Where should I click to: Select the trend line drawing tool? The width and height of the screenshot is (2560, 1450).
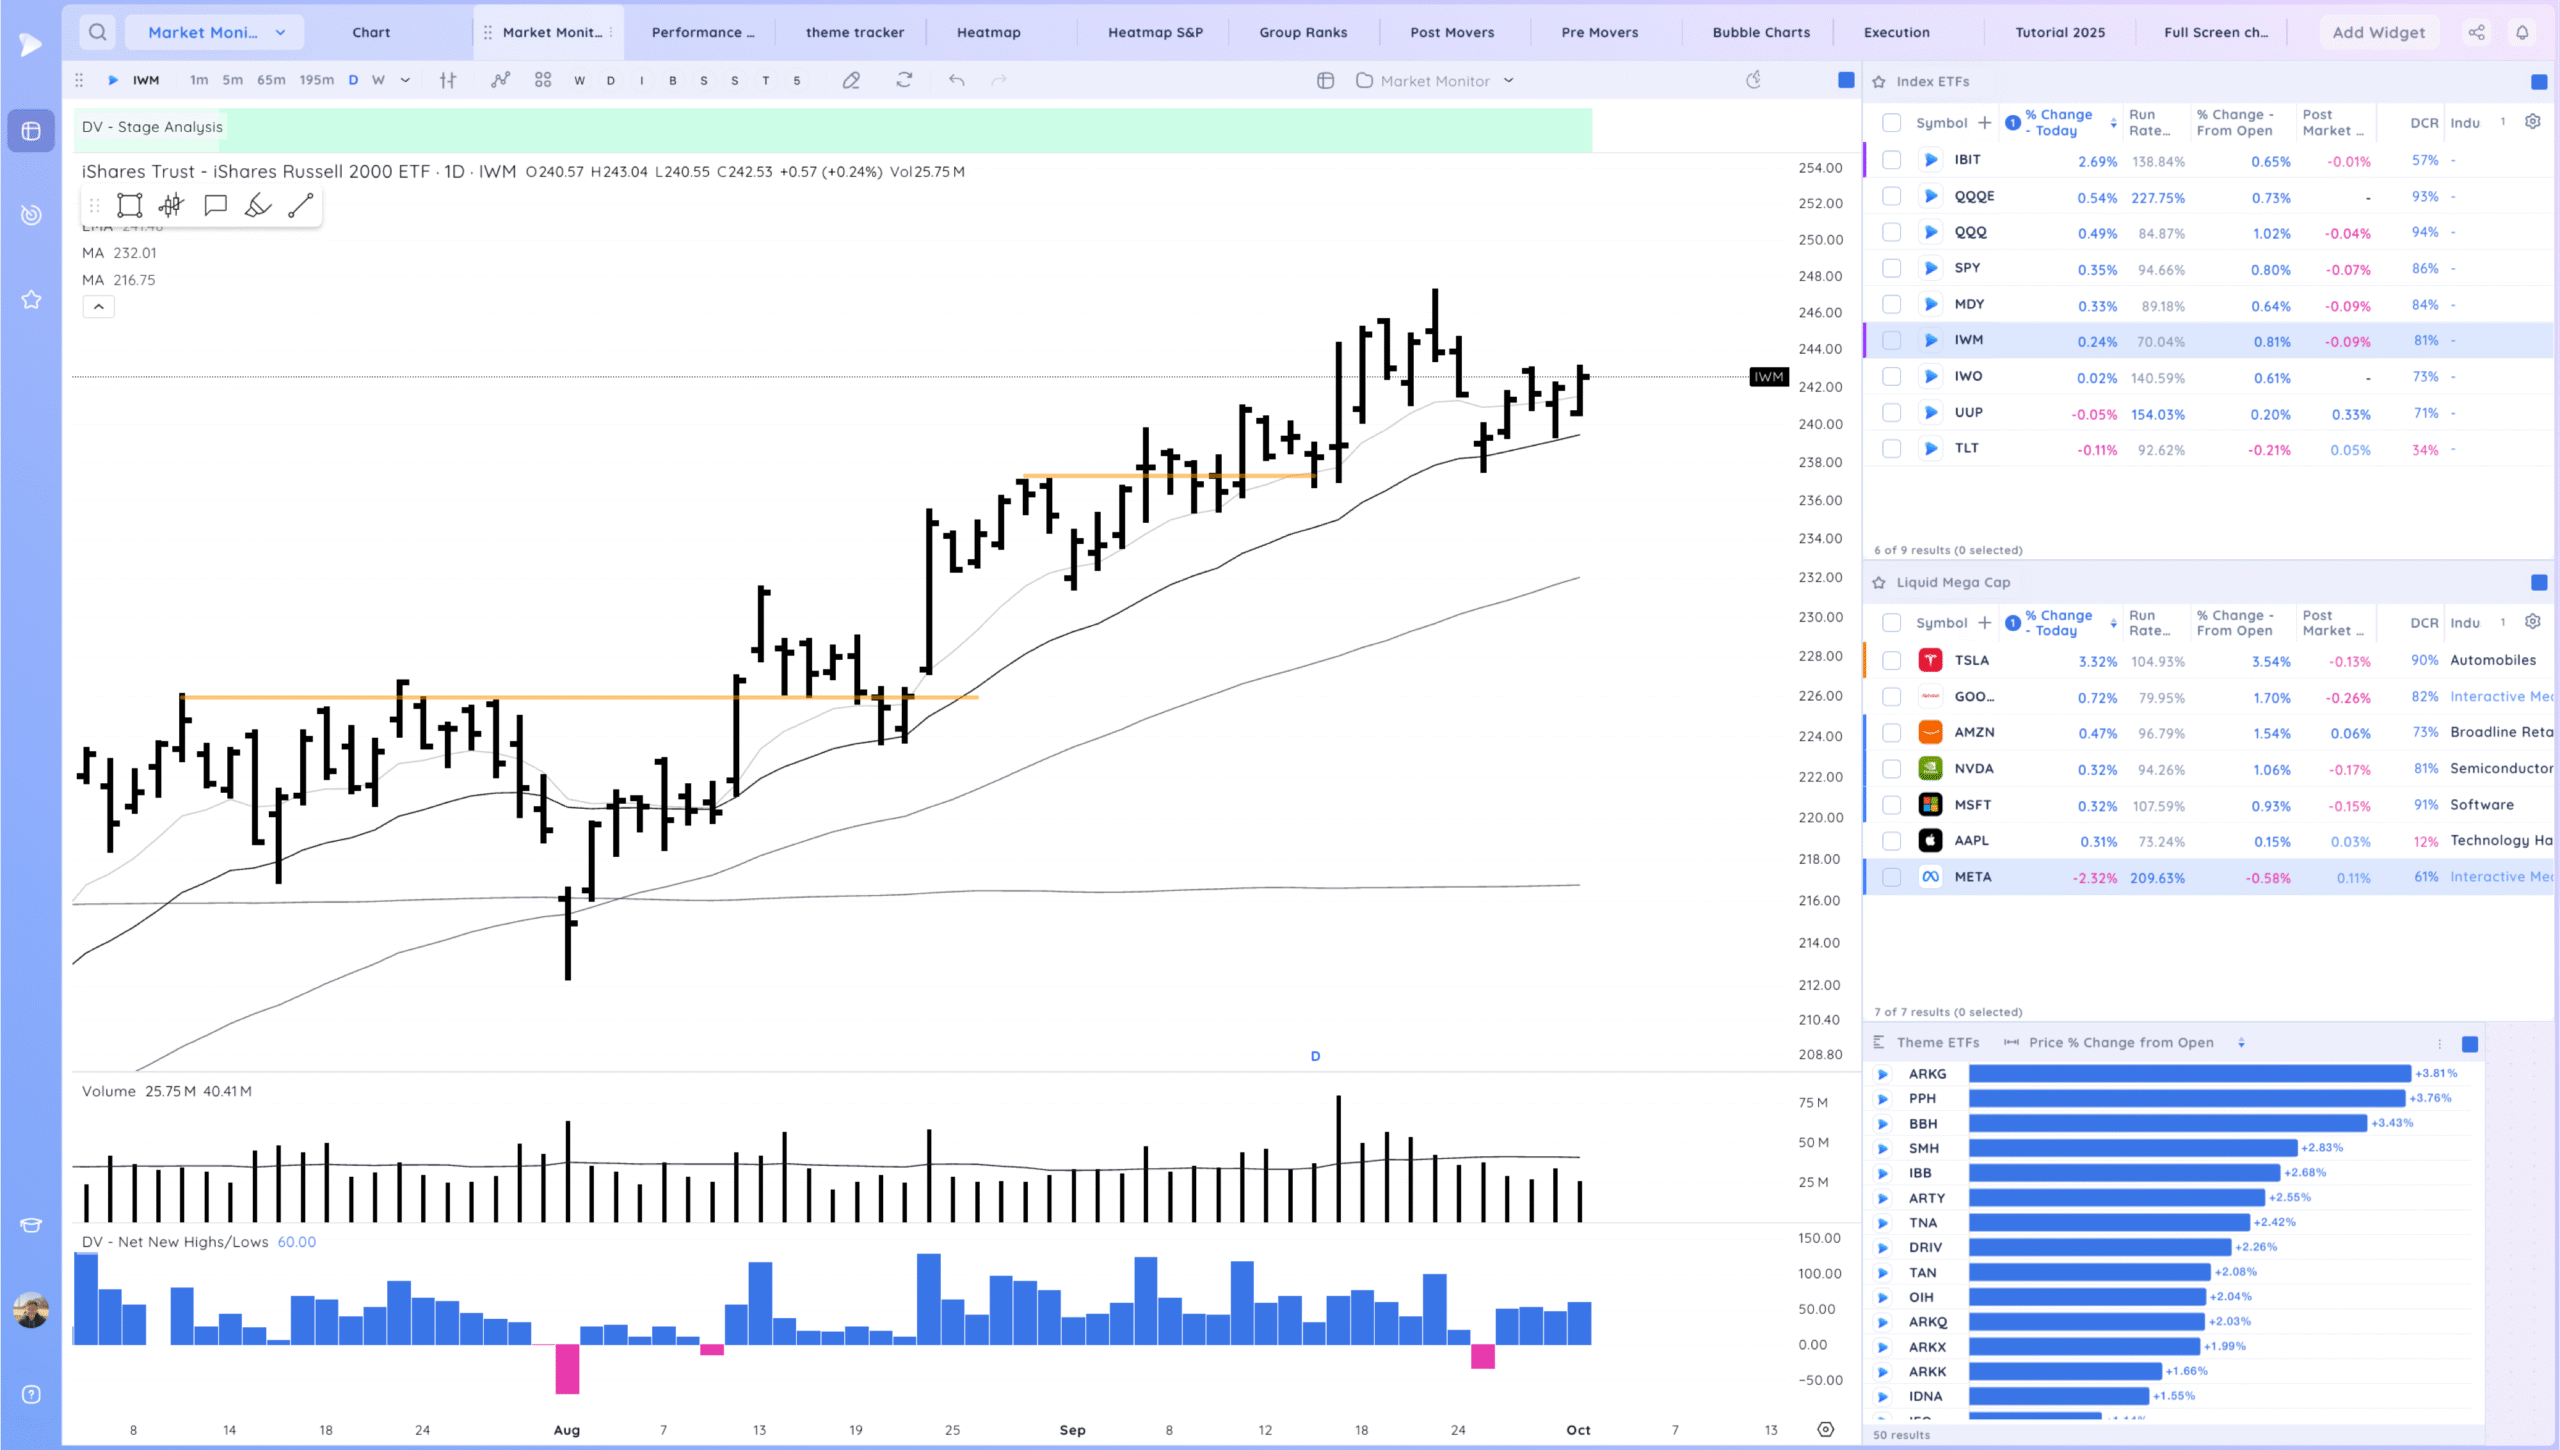click(301, 206)
